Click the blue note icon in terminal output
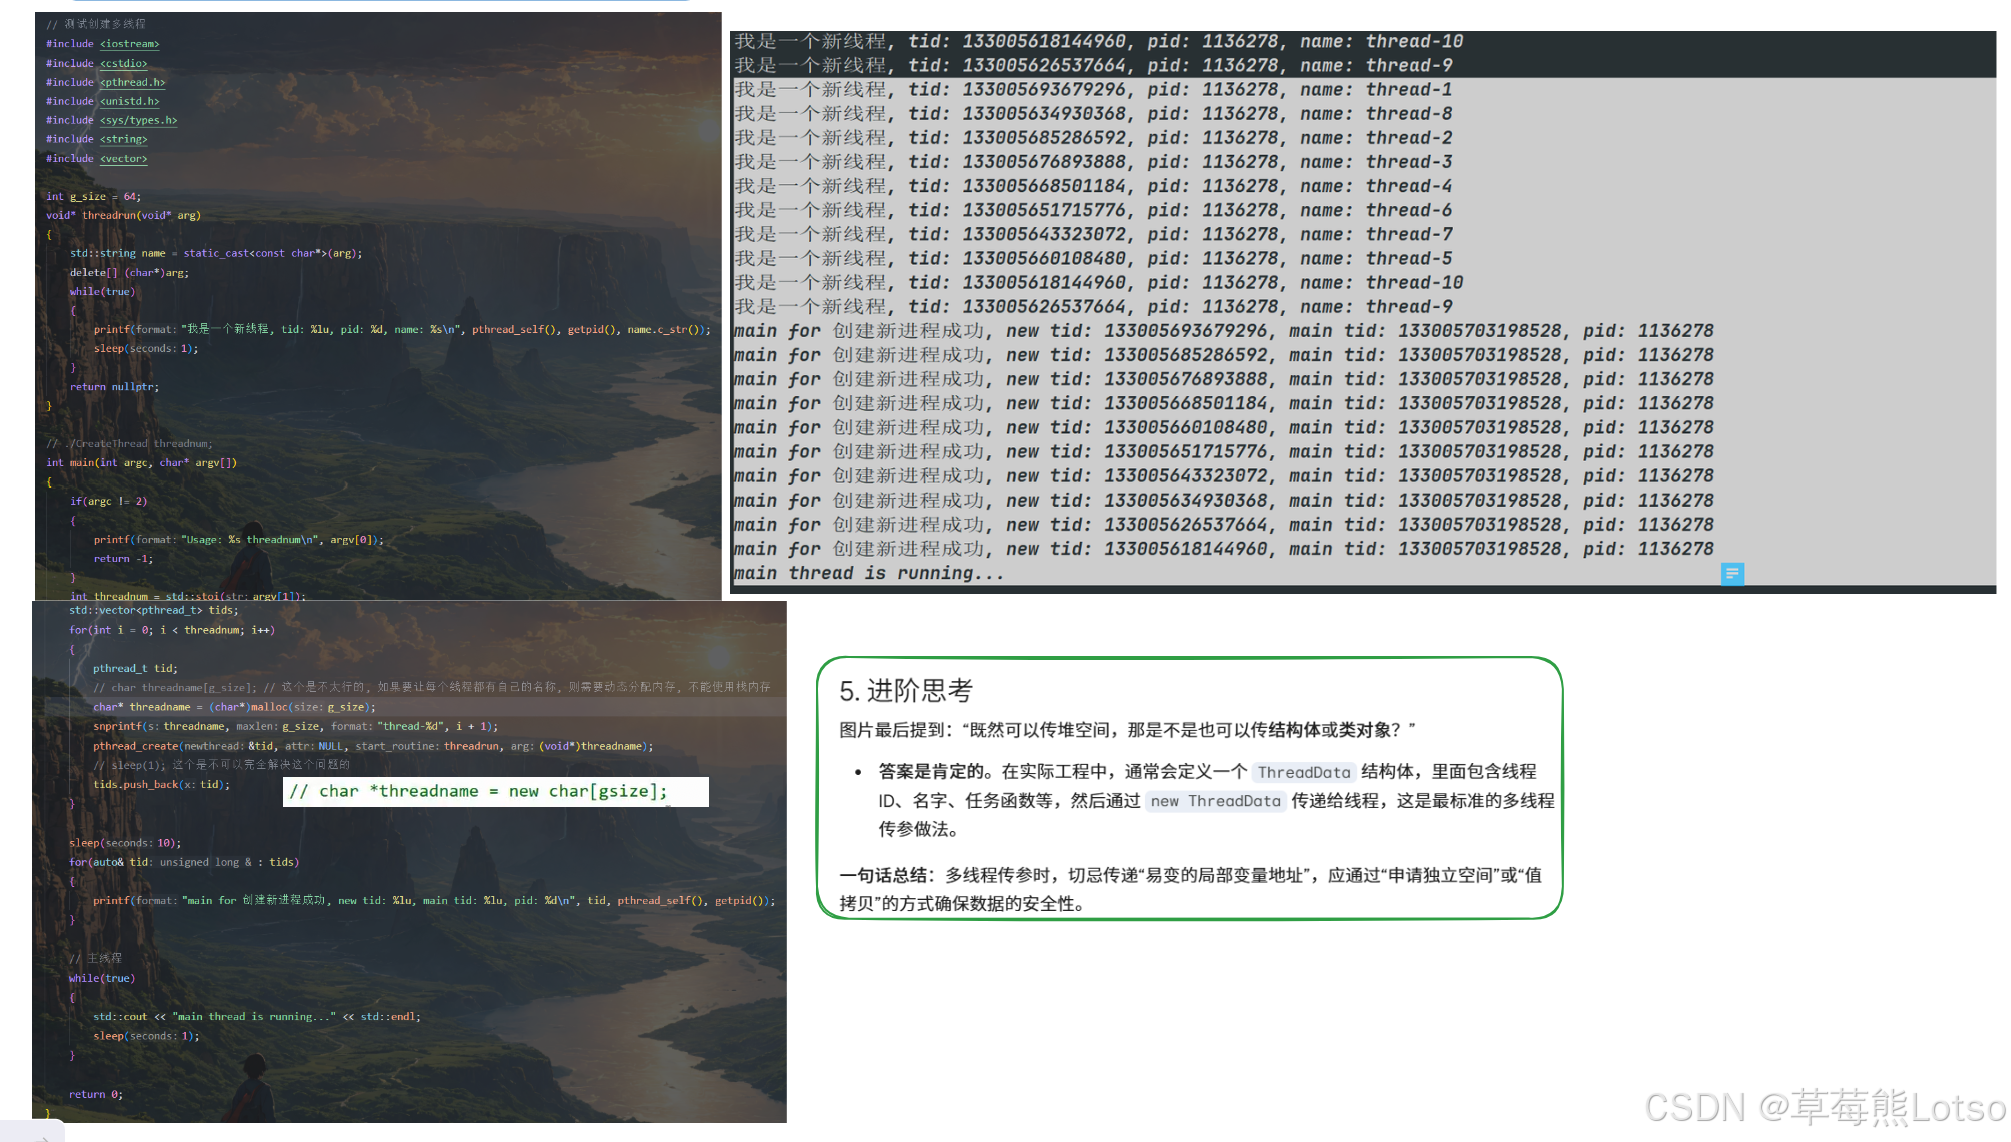The height and width of the screenshot is (1142, 2011). pos(1732,574)
